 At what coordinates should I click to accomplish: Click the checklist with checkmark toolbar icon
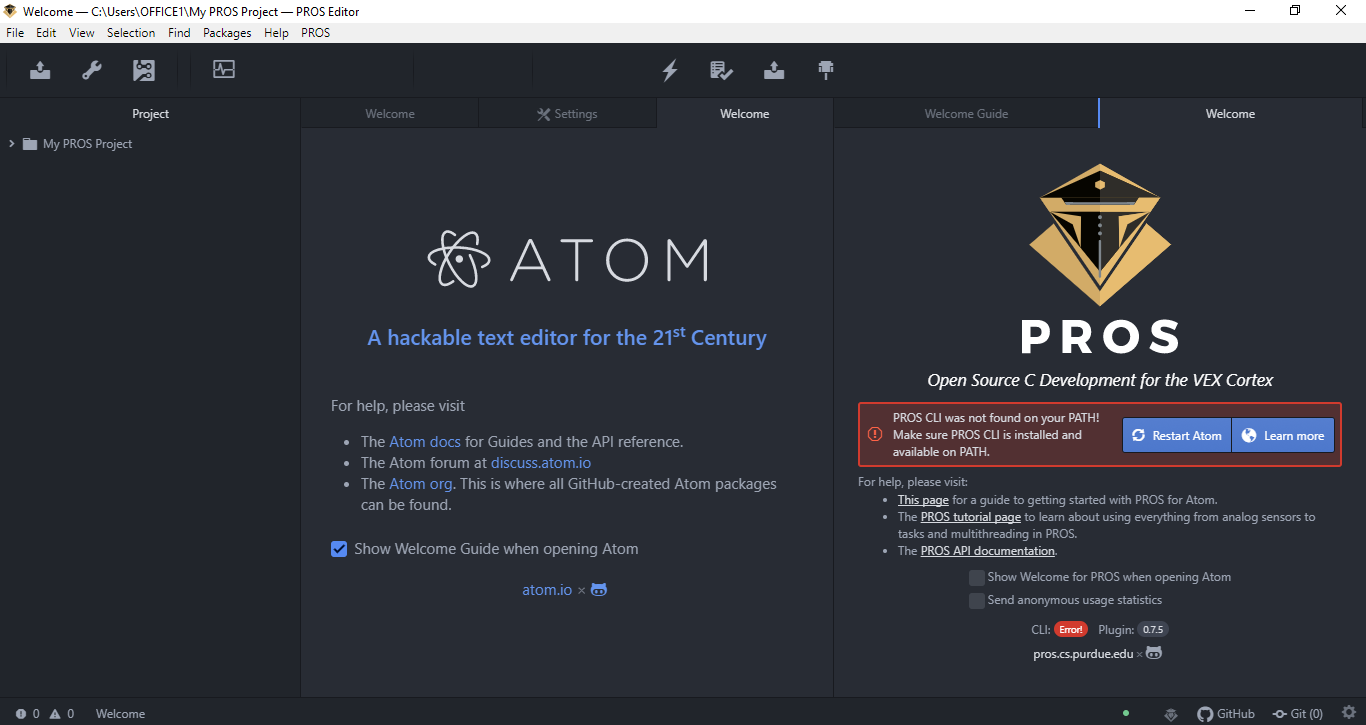722,70
